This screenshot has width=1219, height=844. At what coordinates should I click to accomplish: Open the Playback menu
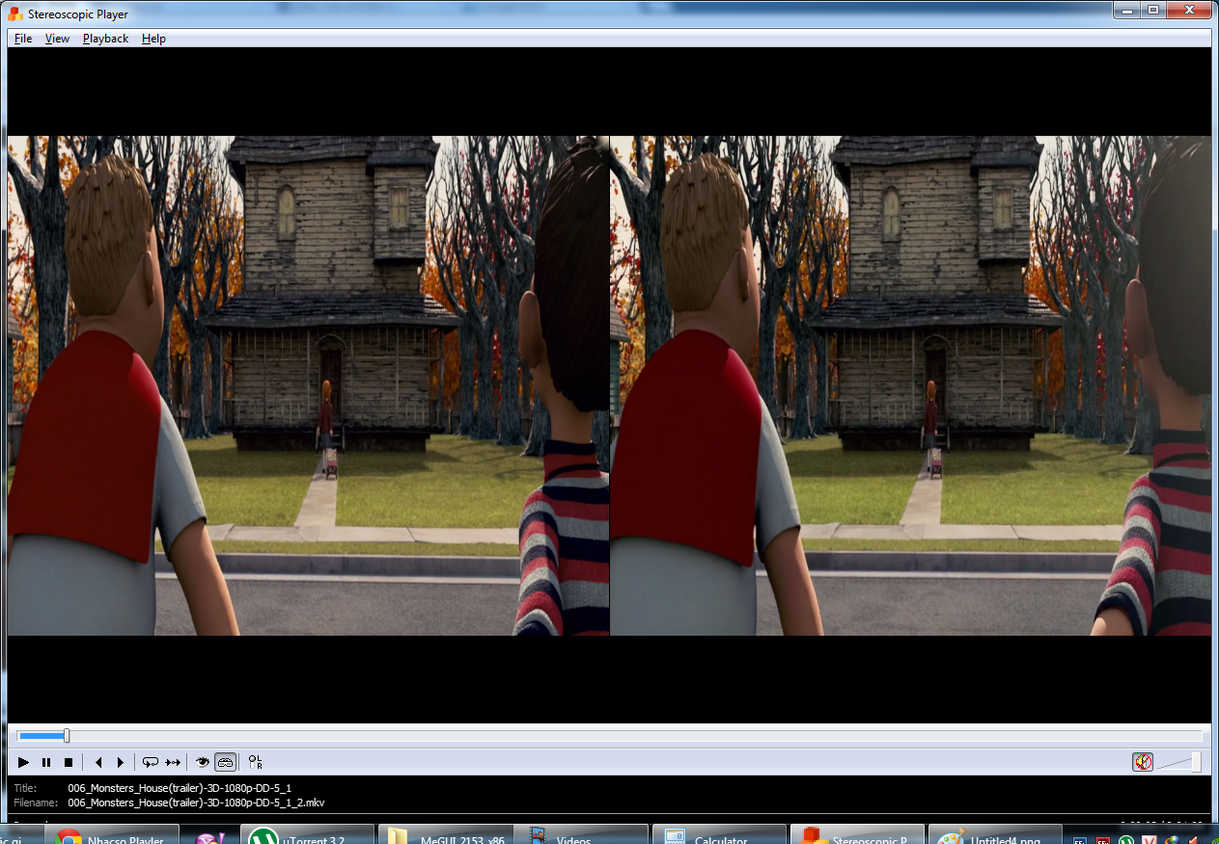[x=105, y=38]
